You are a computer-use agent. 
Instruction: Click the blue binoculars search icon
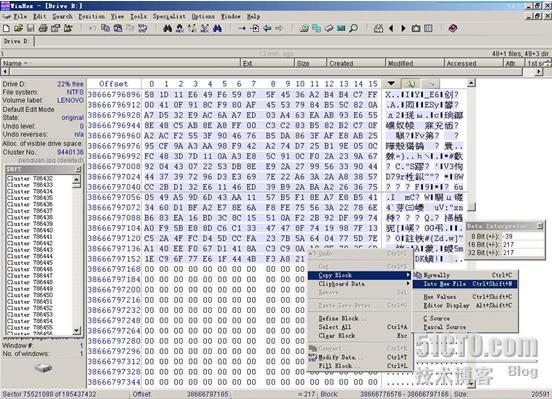[x=217, y=29]
